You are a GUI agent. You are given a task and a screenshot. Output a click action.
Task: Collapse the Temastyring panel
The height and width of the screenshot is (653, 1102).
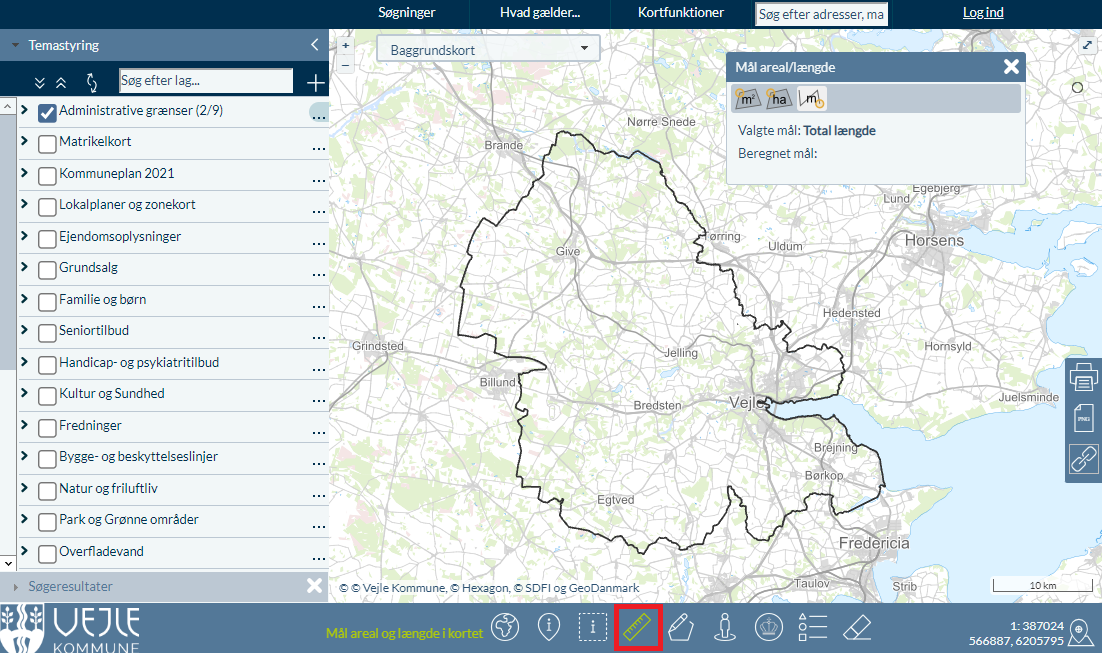[x=314, y=44]
